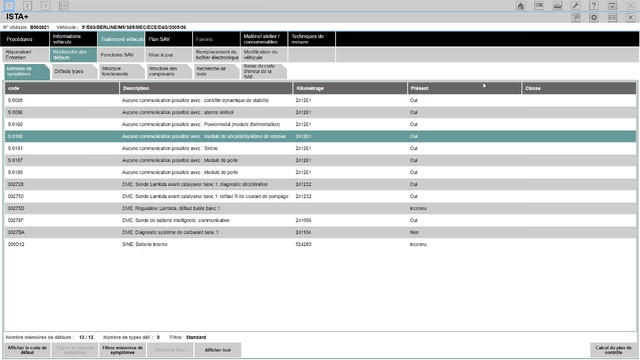Switch to Structure fonctionnelle tab

(122, 71)
